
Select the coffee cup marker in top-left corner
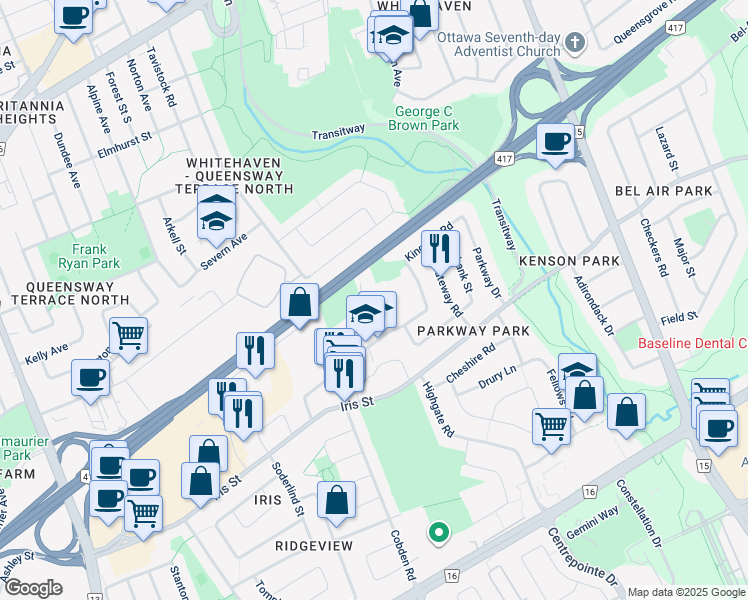pyautogui.click(x=73, y=17)
